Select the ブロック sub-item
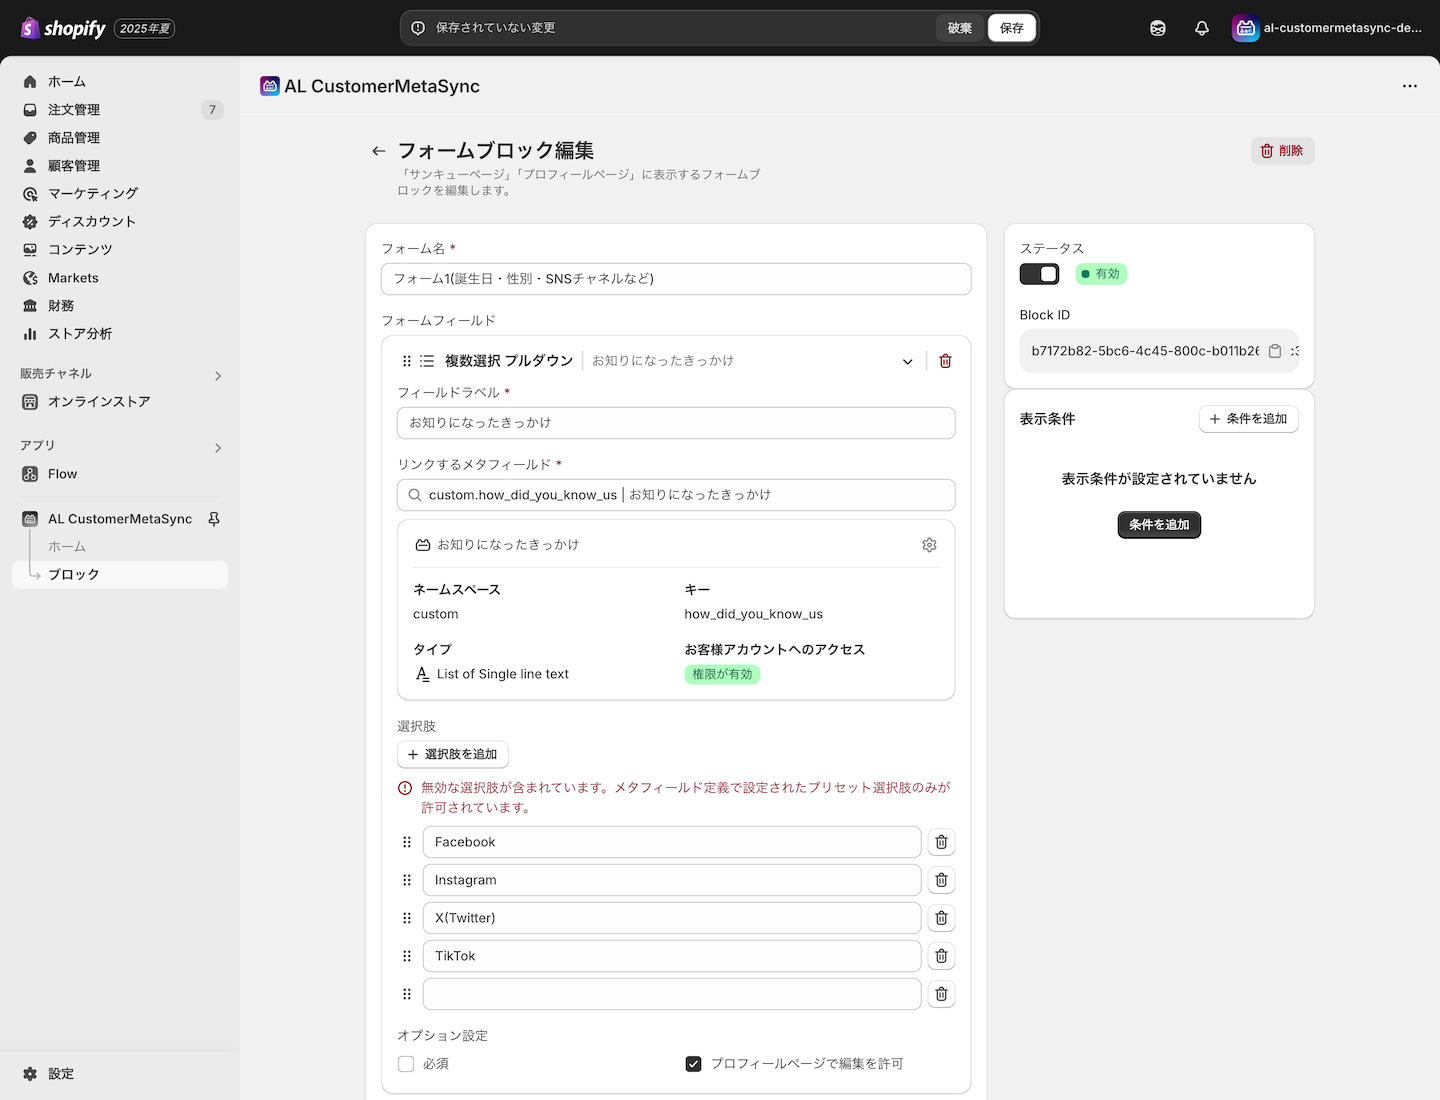 coord(120,575)
